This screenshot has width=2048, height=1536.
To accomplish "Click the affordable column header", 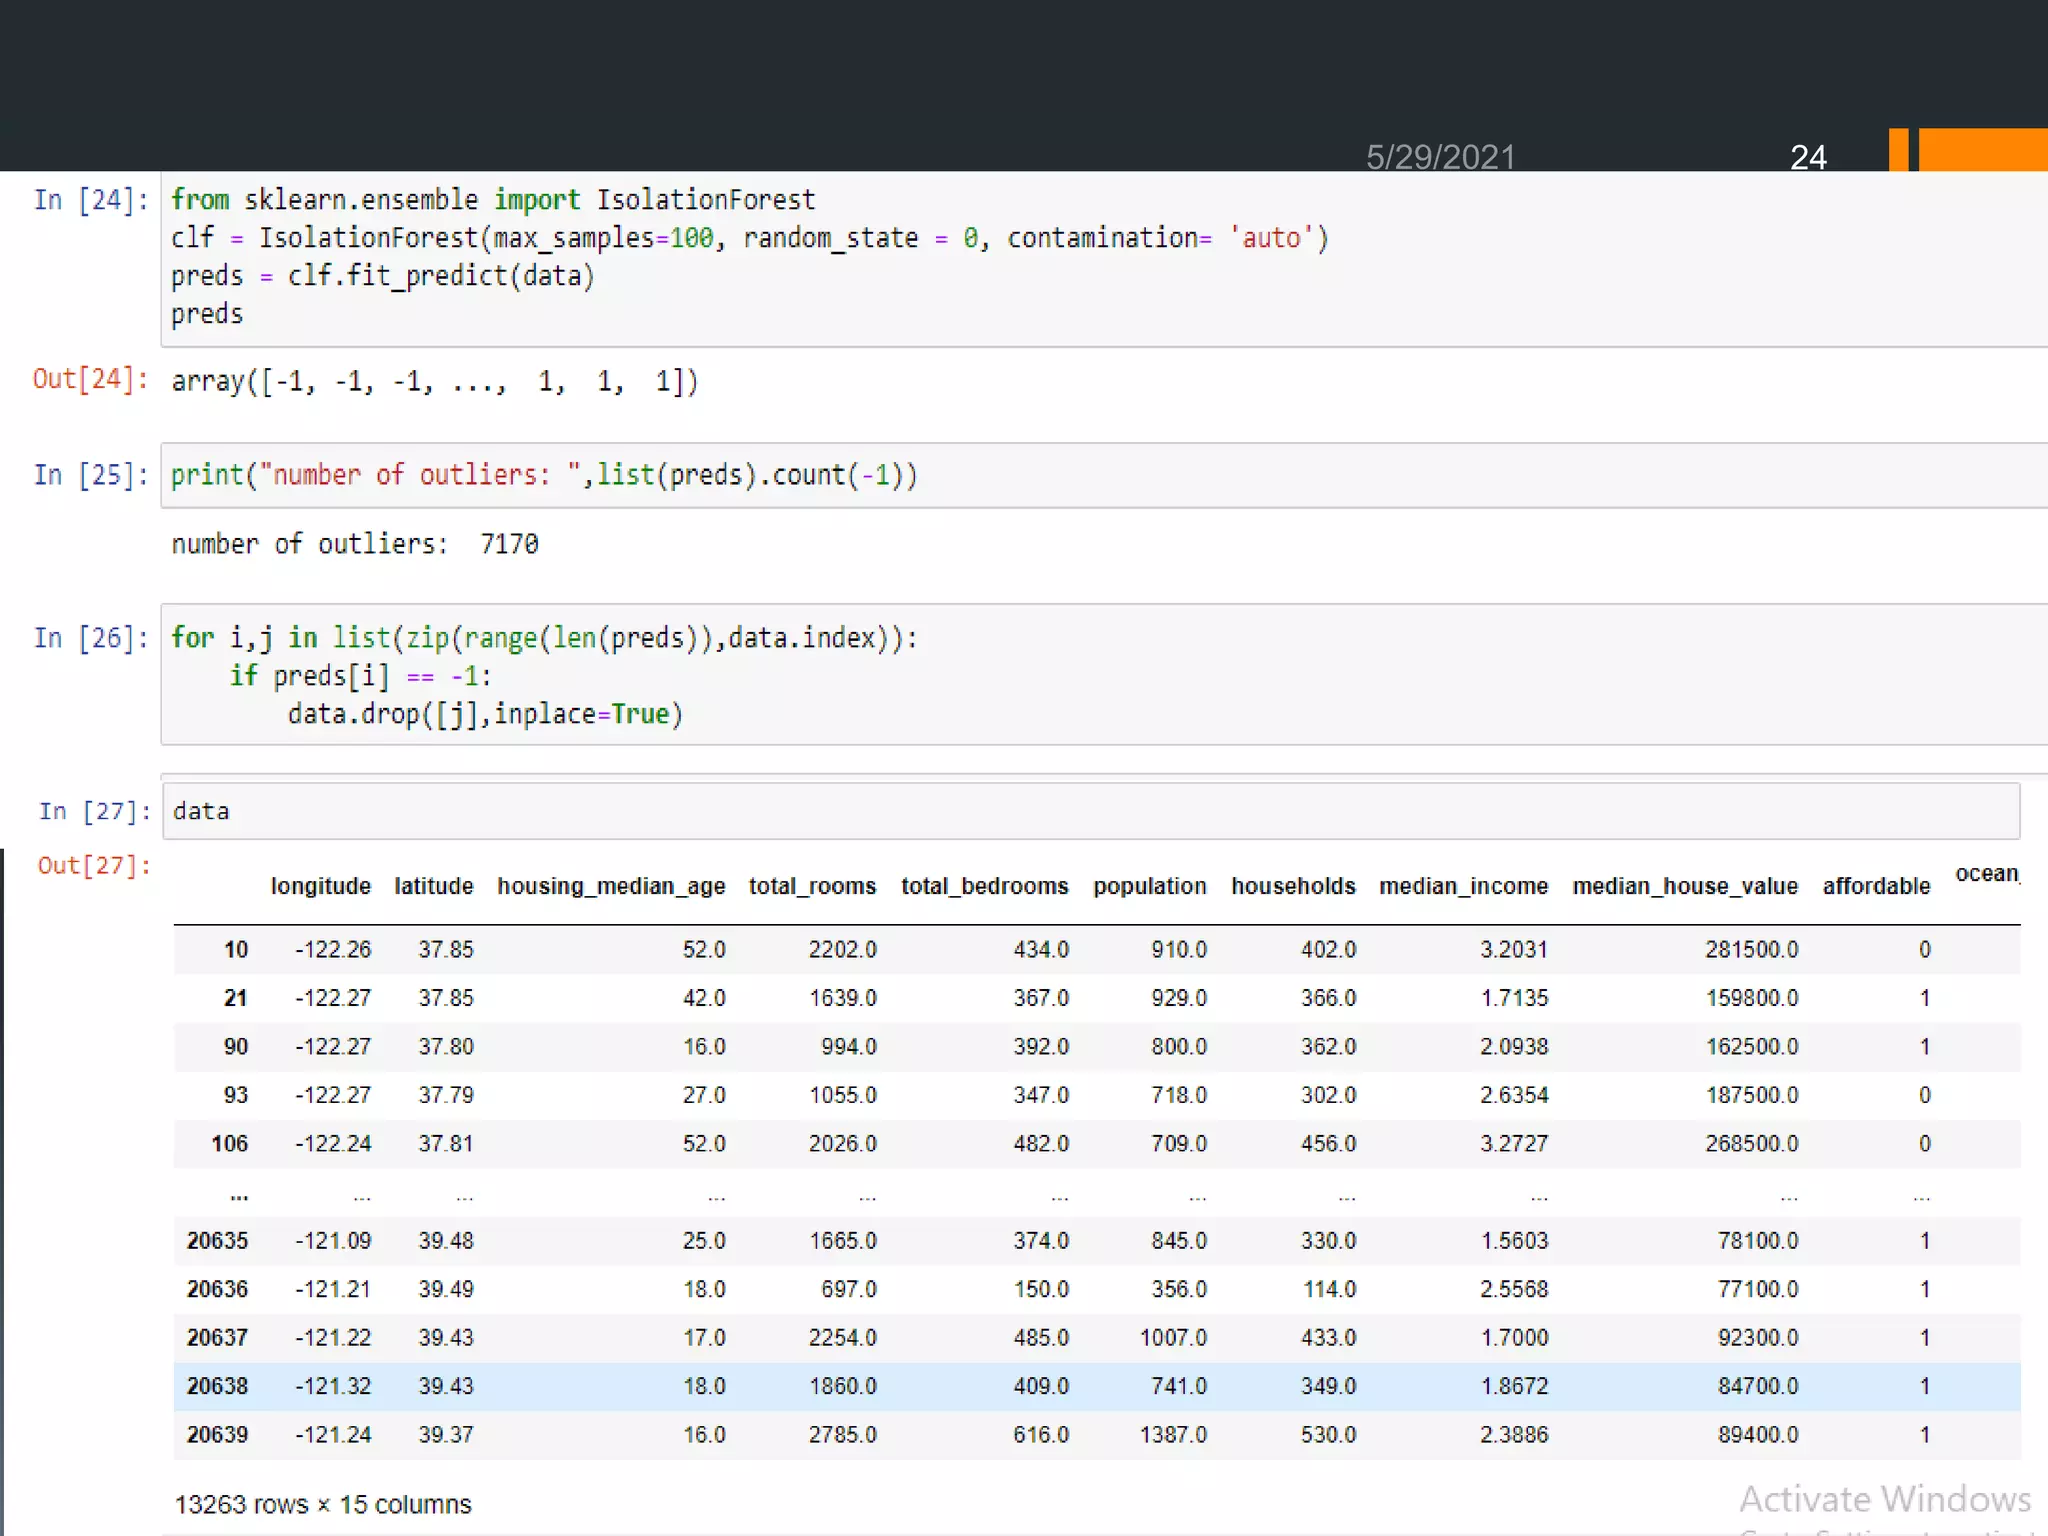I will [1876, 886].
